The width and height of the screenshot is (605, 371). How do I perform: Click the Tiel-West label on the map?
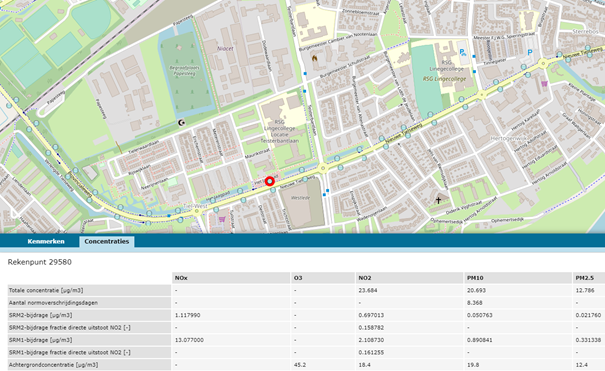coord(196,206)
